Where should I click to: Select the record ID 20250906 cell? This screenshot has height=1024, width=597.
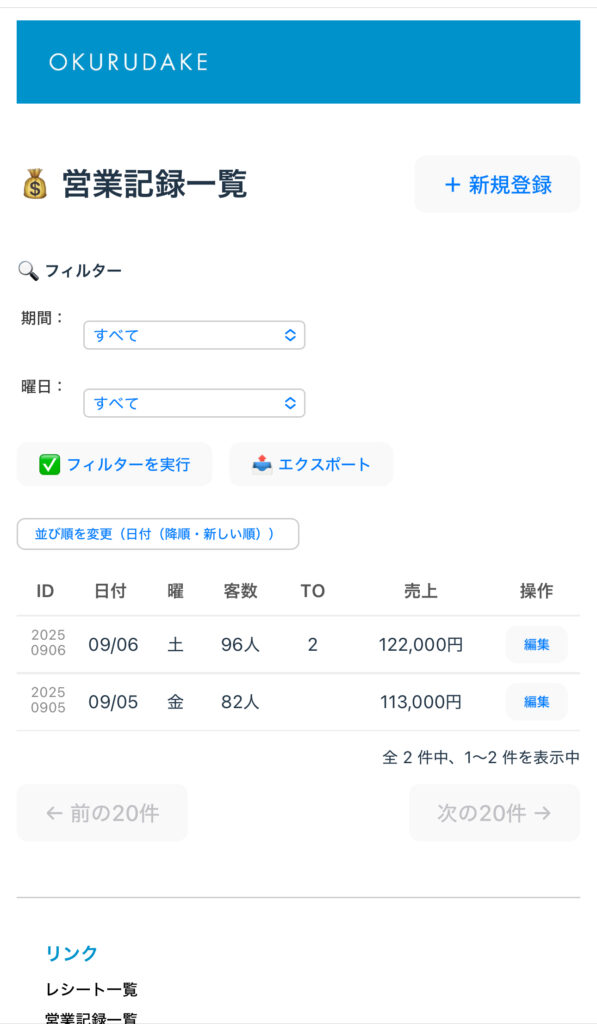click(48, 643)
